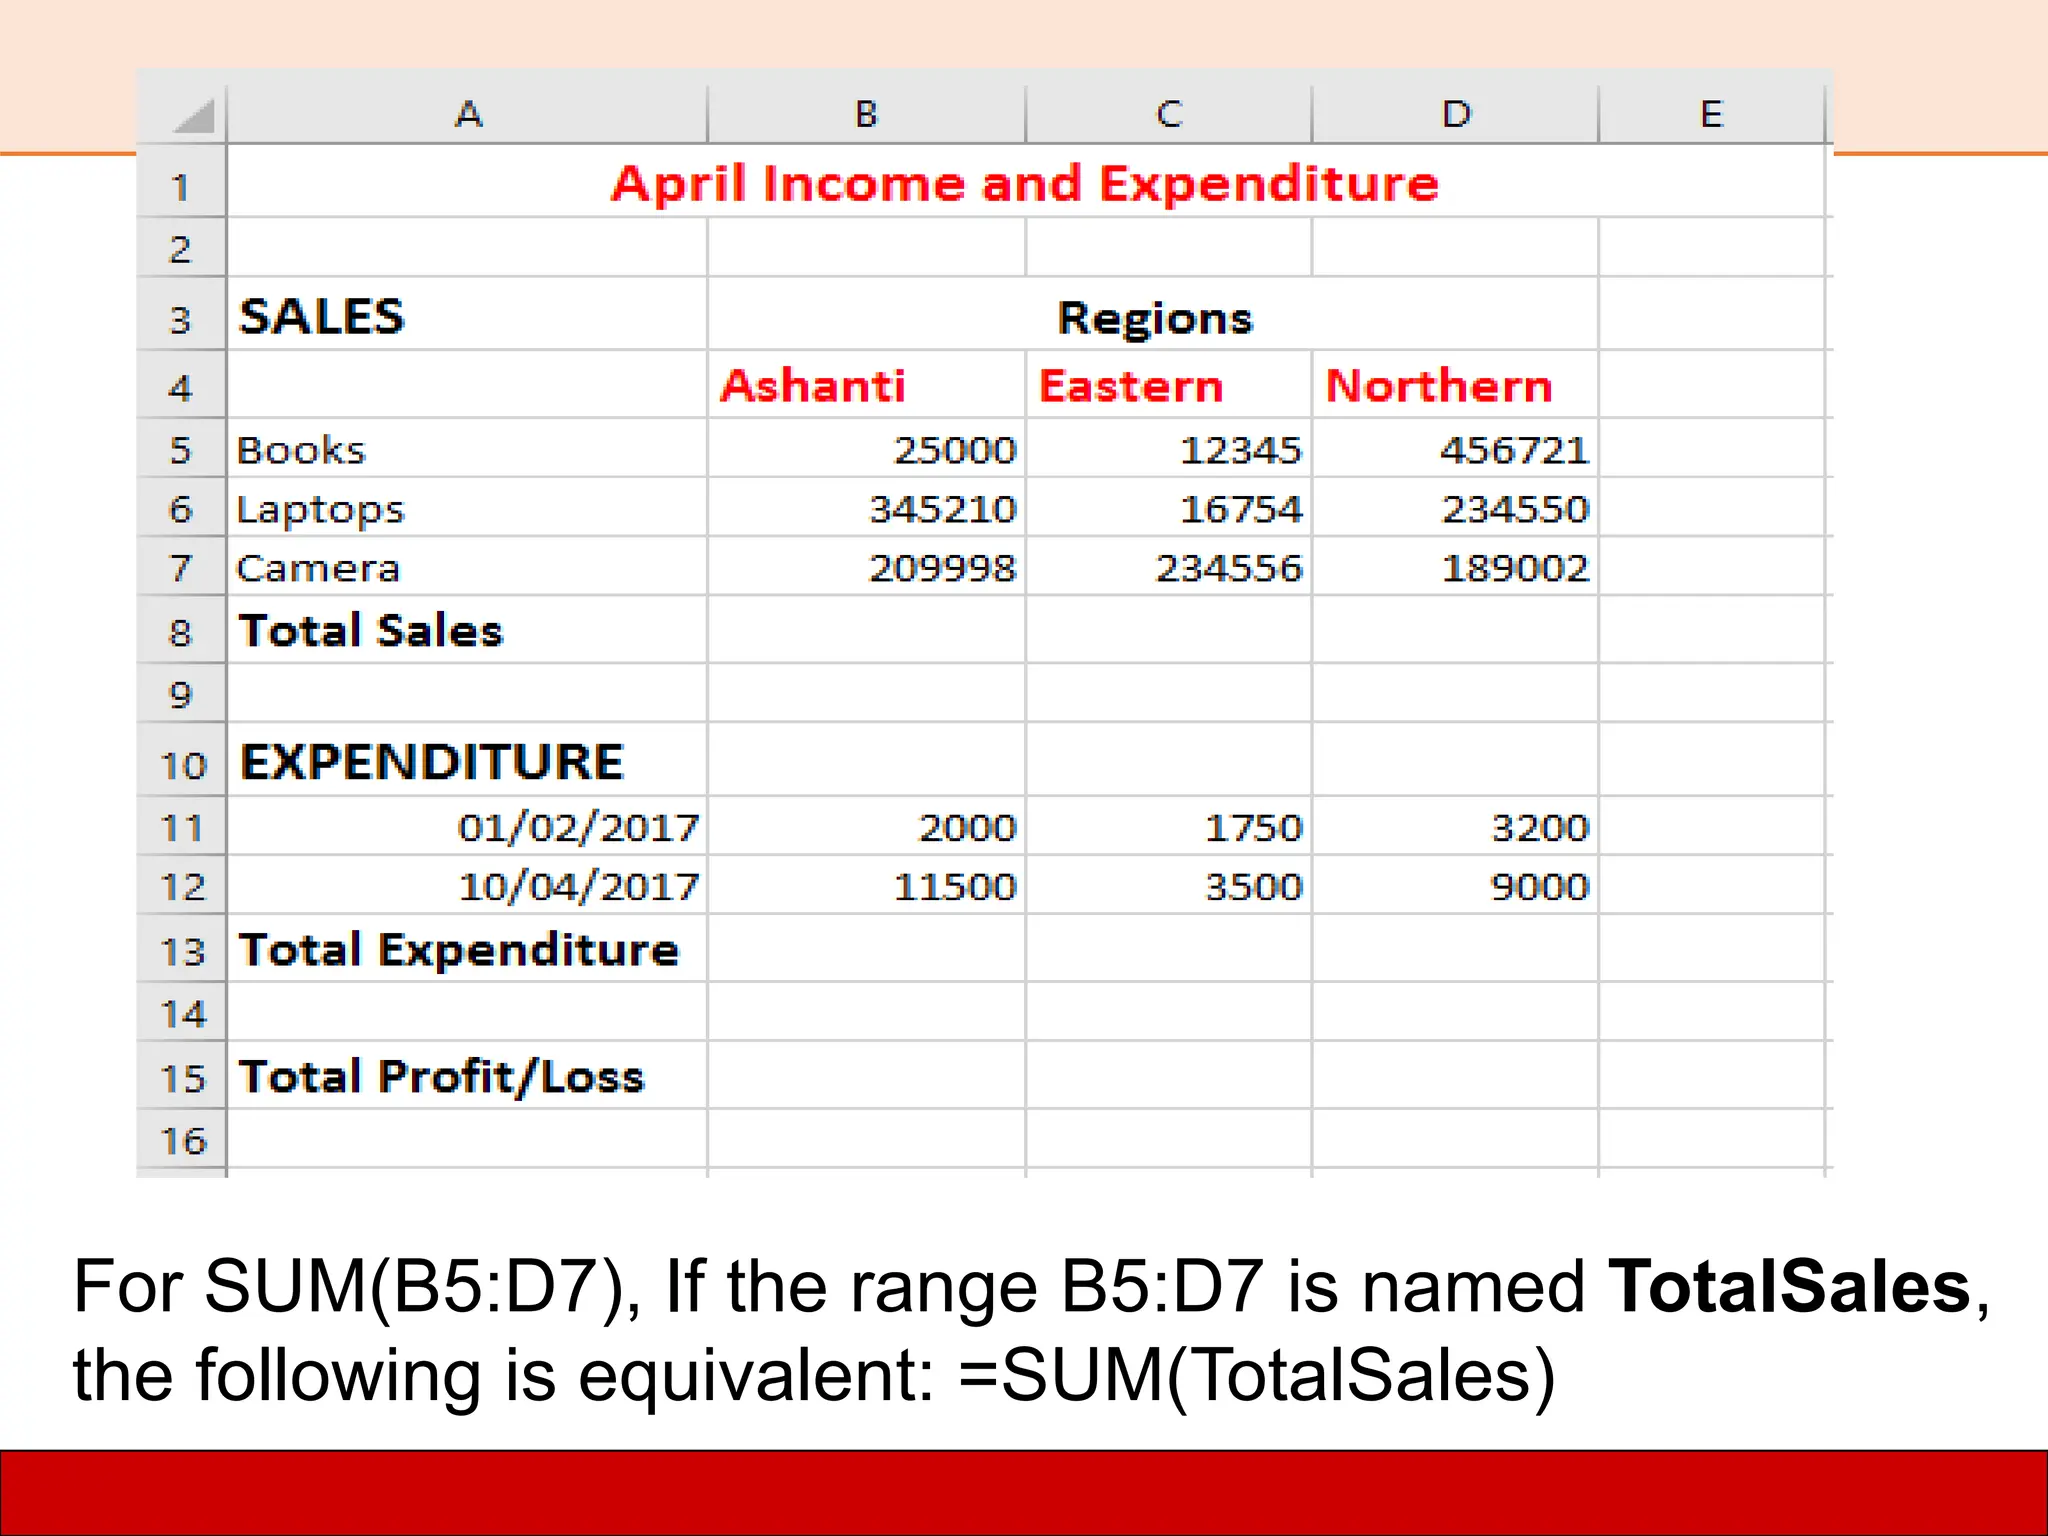Select the Eastern header cell

click(x=1169, y=384)
